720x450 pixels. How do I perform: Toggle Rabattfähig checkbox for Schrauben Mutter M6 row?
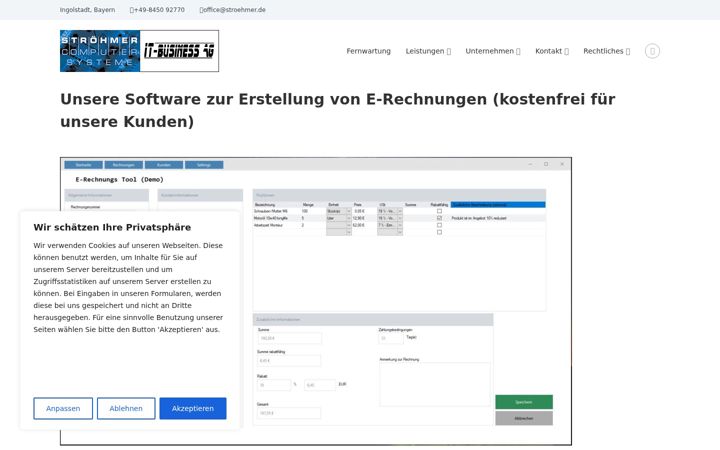tap(439, 211)
